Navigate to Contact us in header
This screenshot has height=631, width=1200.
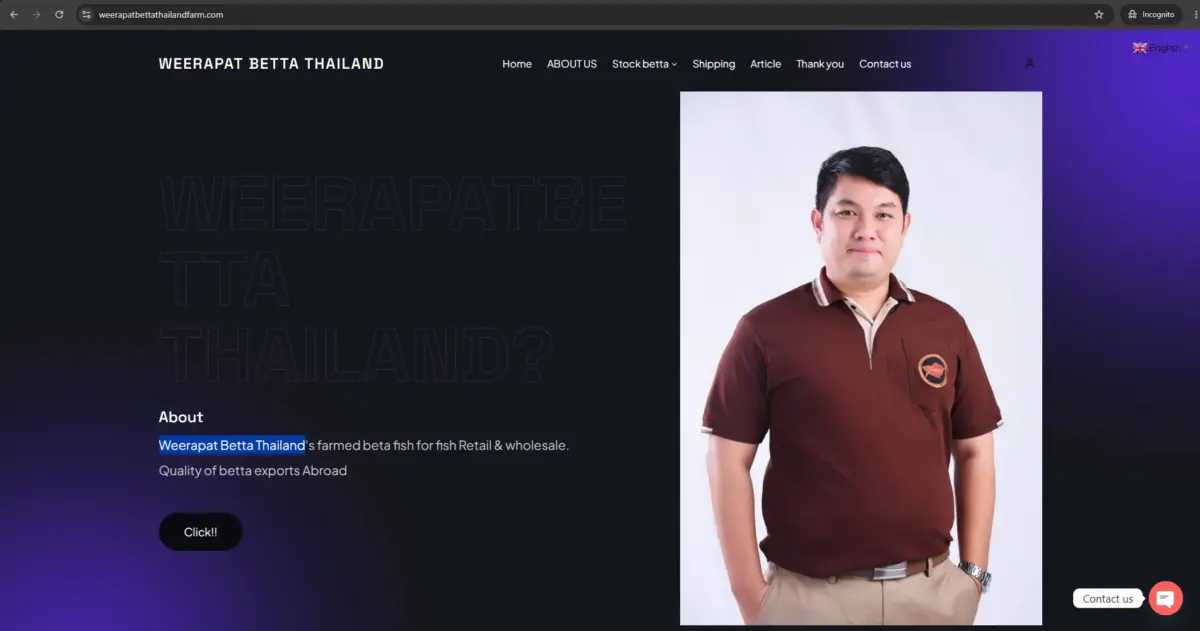click(885, 64)
